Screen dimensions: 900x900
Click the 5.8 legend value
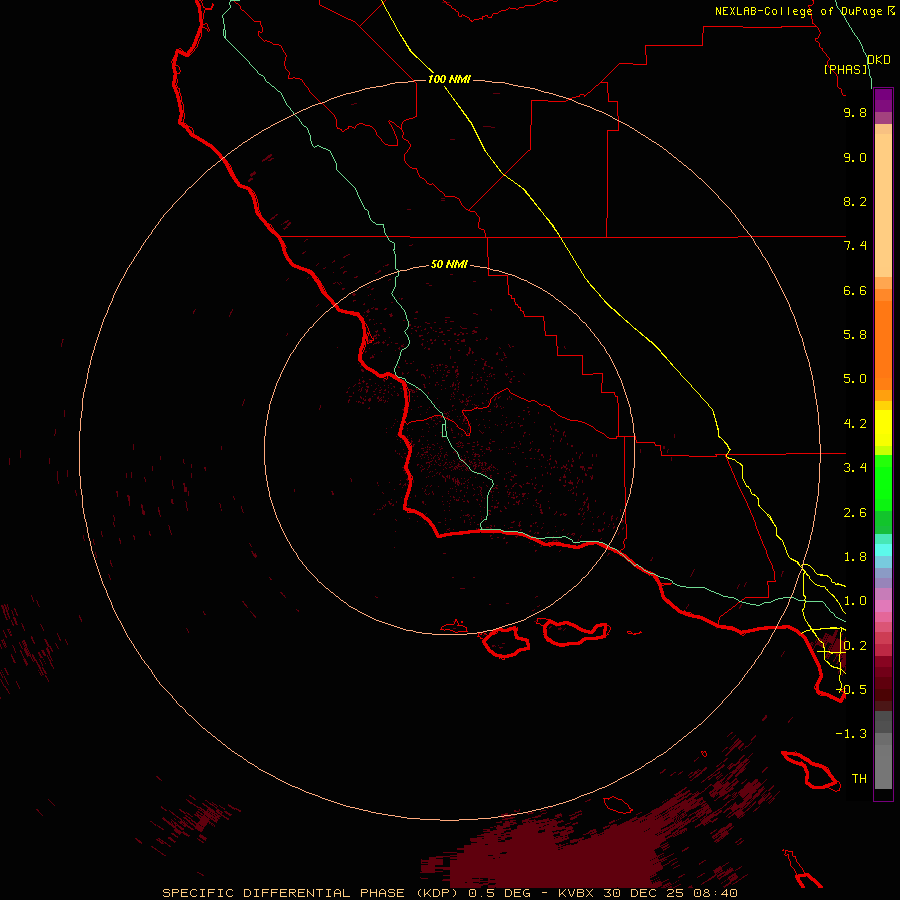855,335
